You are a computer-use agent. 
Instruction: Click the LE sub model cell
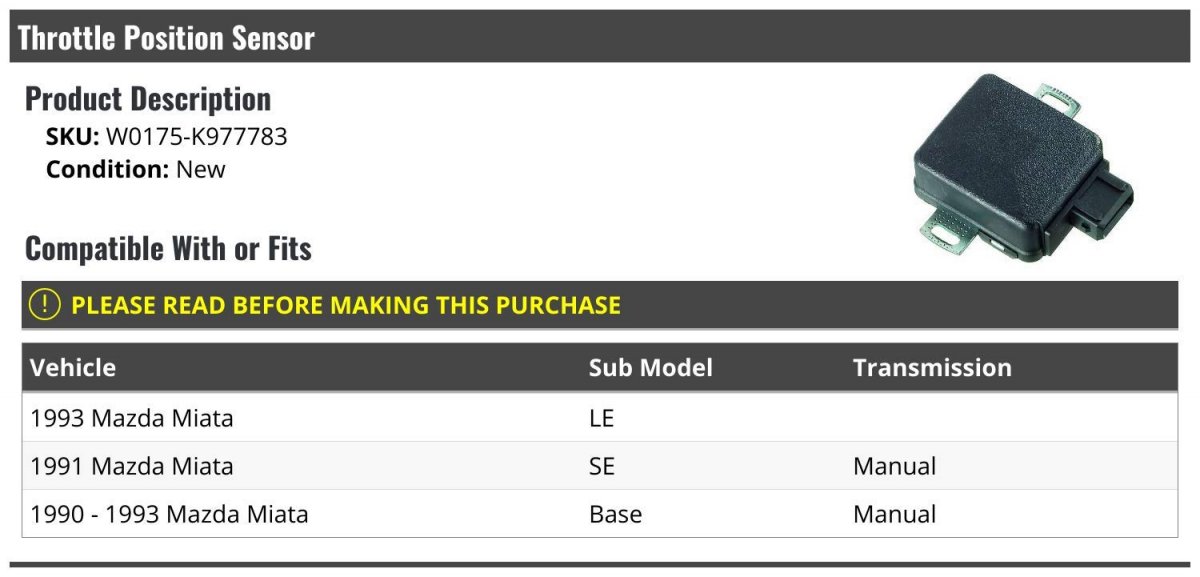click(x=601, y=417)
